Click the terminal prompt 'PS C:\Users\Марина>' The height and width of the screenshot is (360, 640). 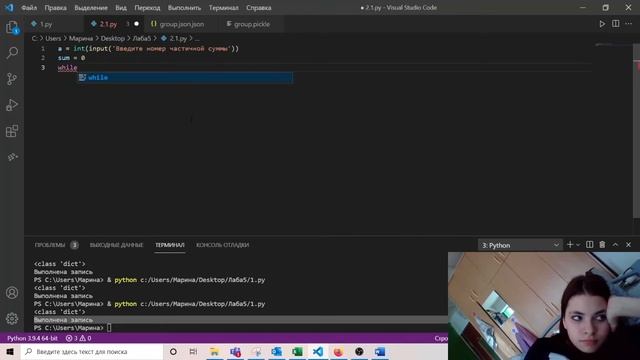69,328
